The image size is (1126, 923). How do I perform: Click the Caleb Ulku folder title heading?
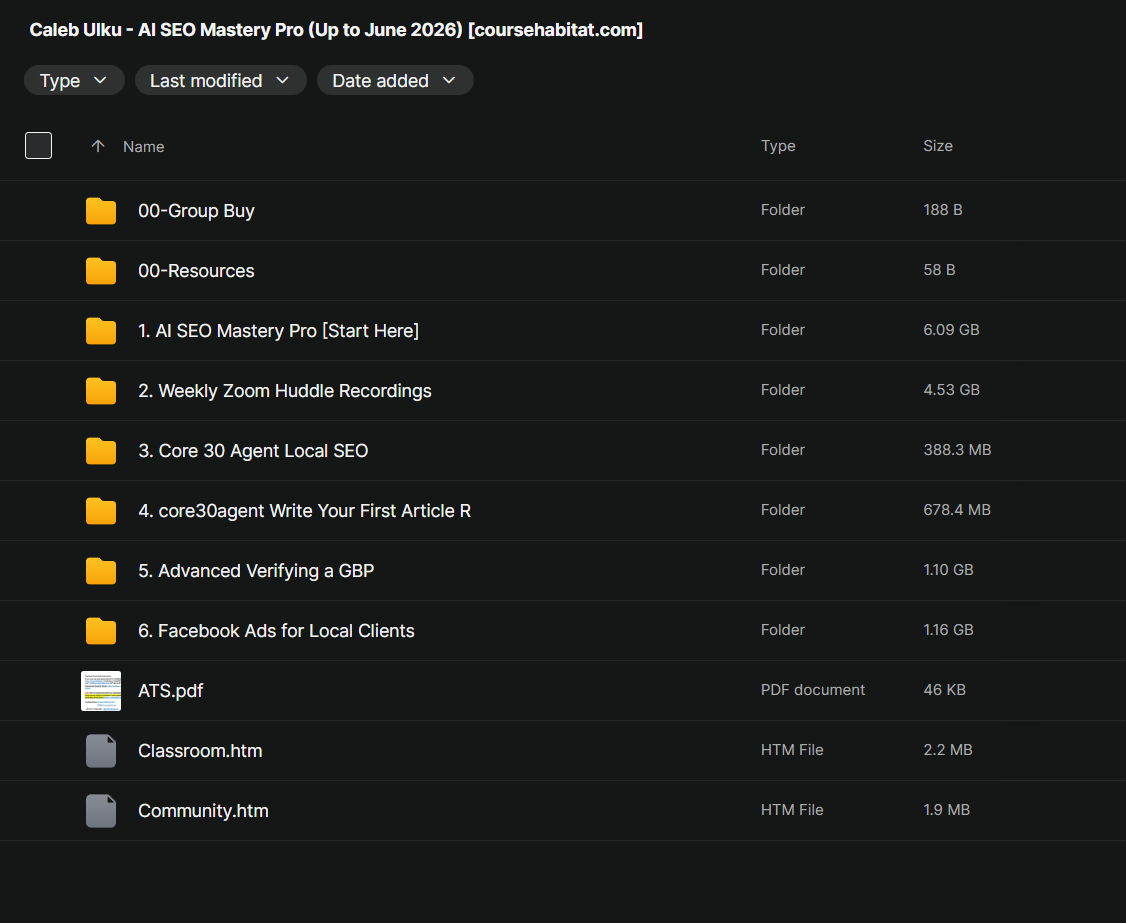point(336,29)
